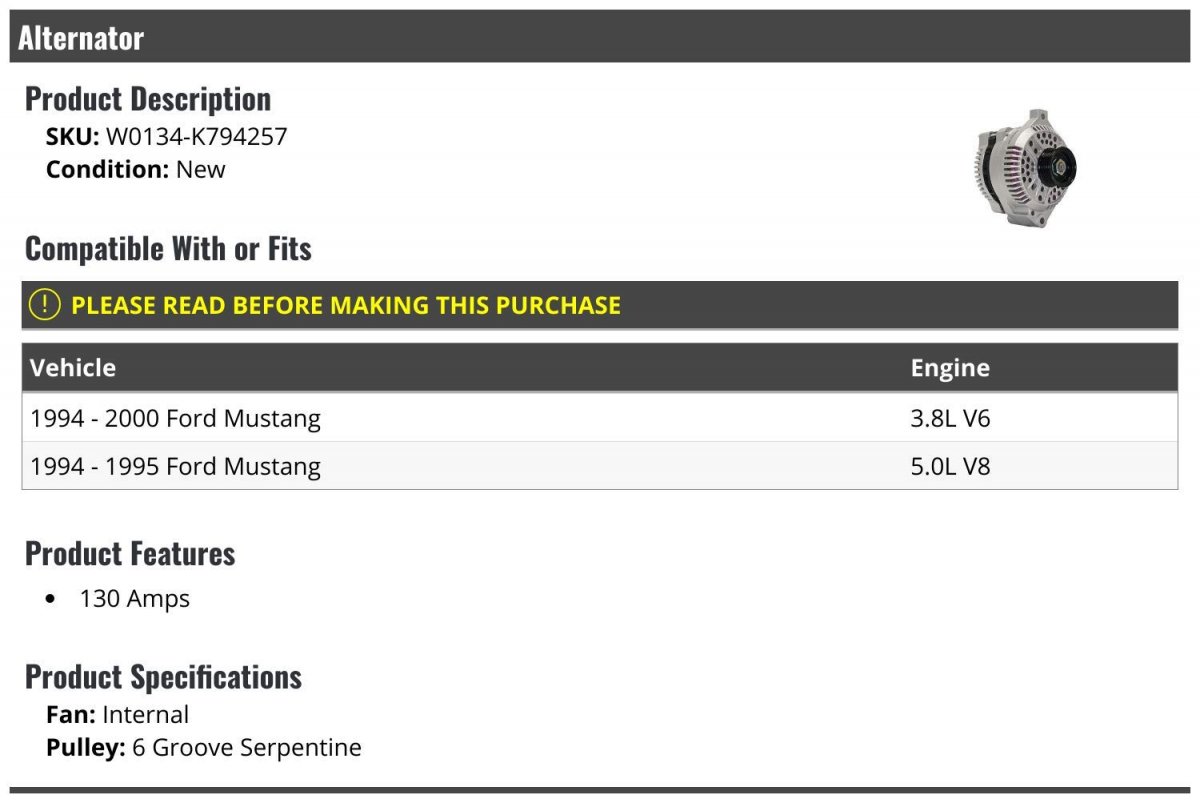Click the Product Description heading
The height and width of the screenshot is (803, 1200).
pos(148,99)
